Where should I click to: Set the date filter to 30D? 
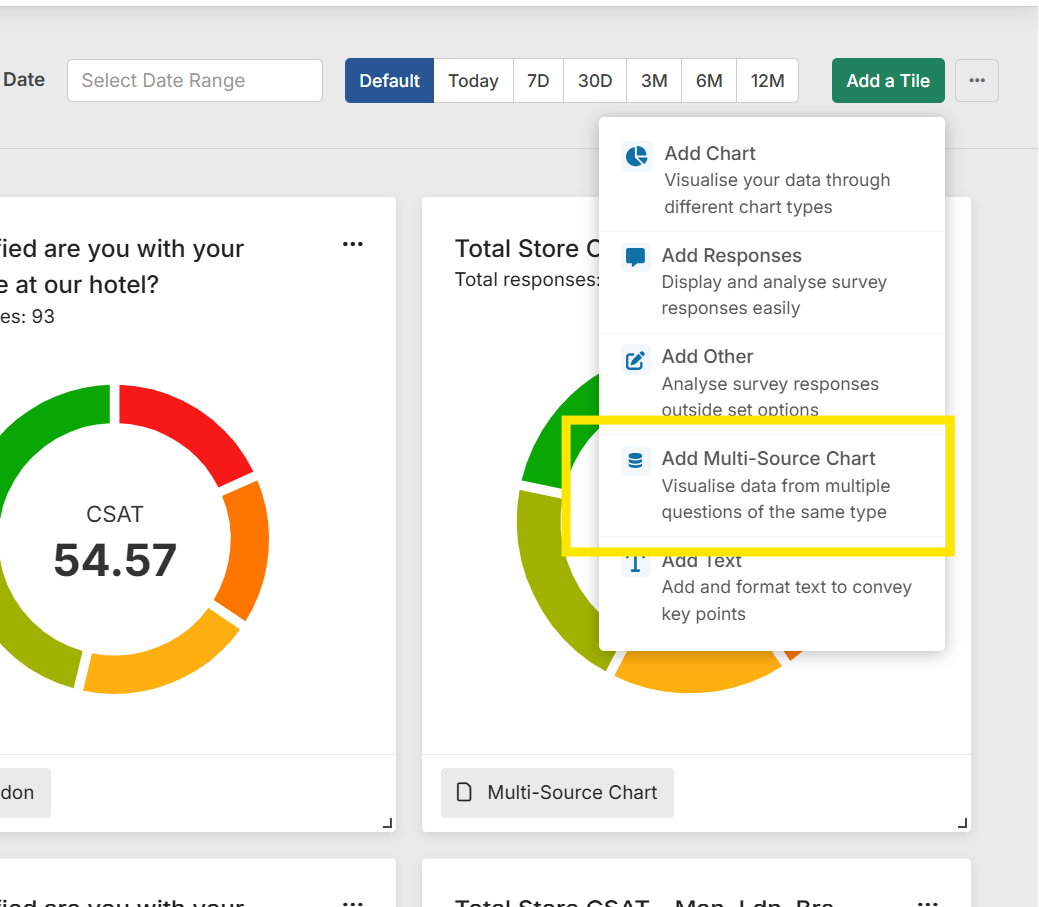[x=595, y=81]
